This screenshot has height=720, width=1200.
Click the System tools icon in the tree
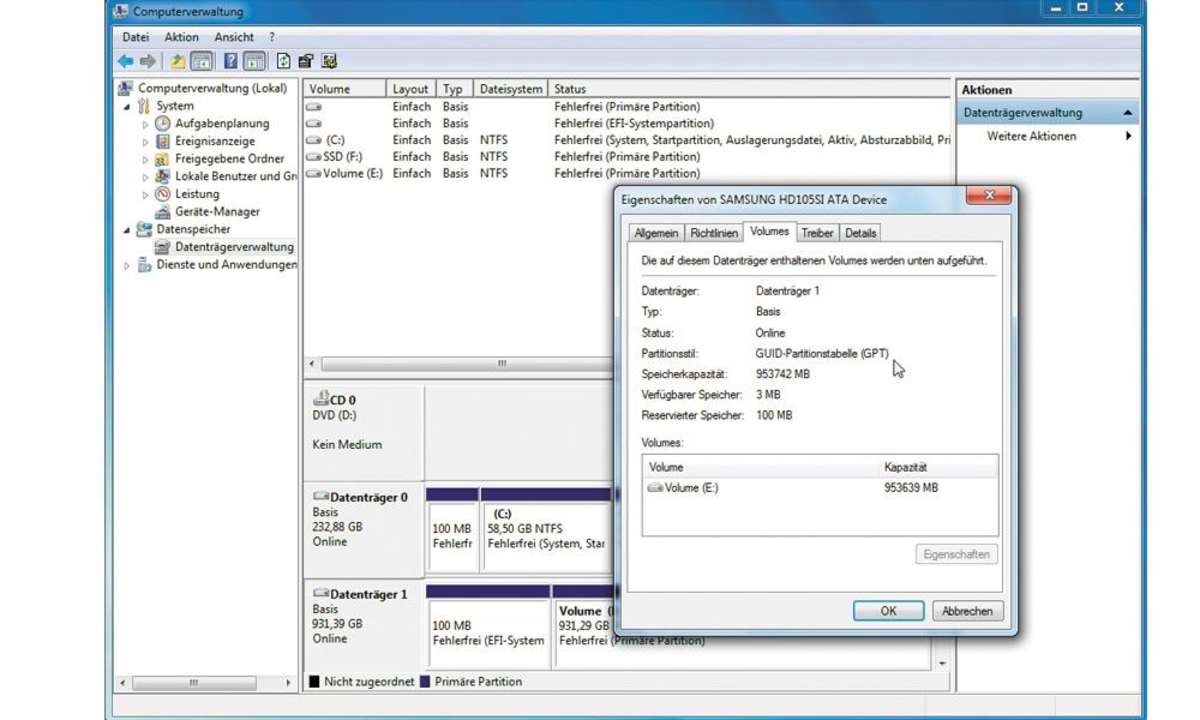tap(144, 106)
